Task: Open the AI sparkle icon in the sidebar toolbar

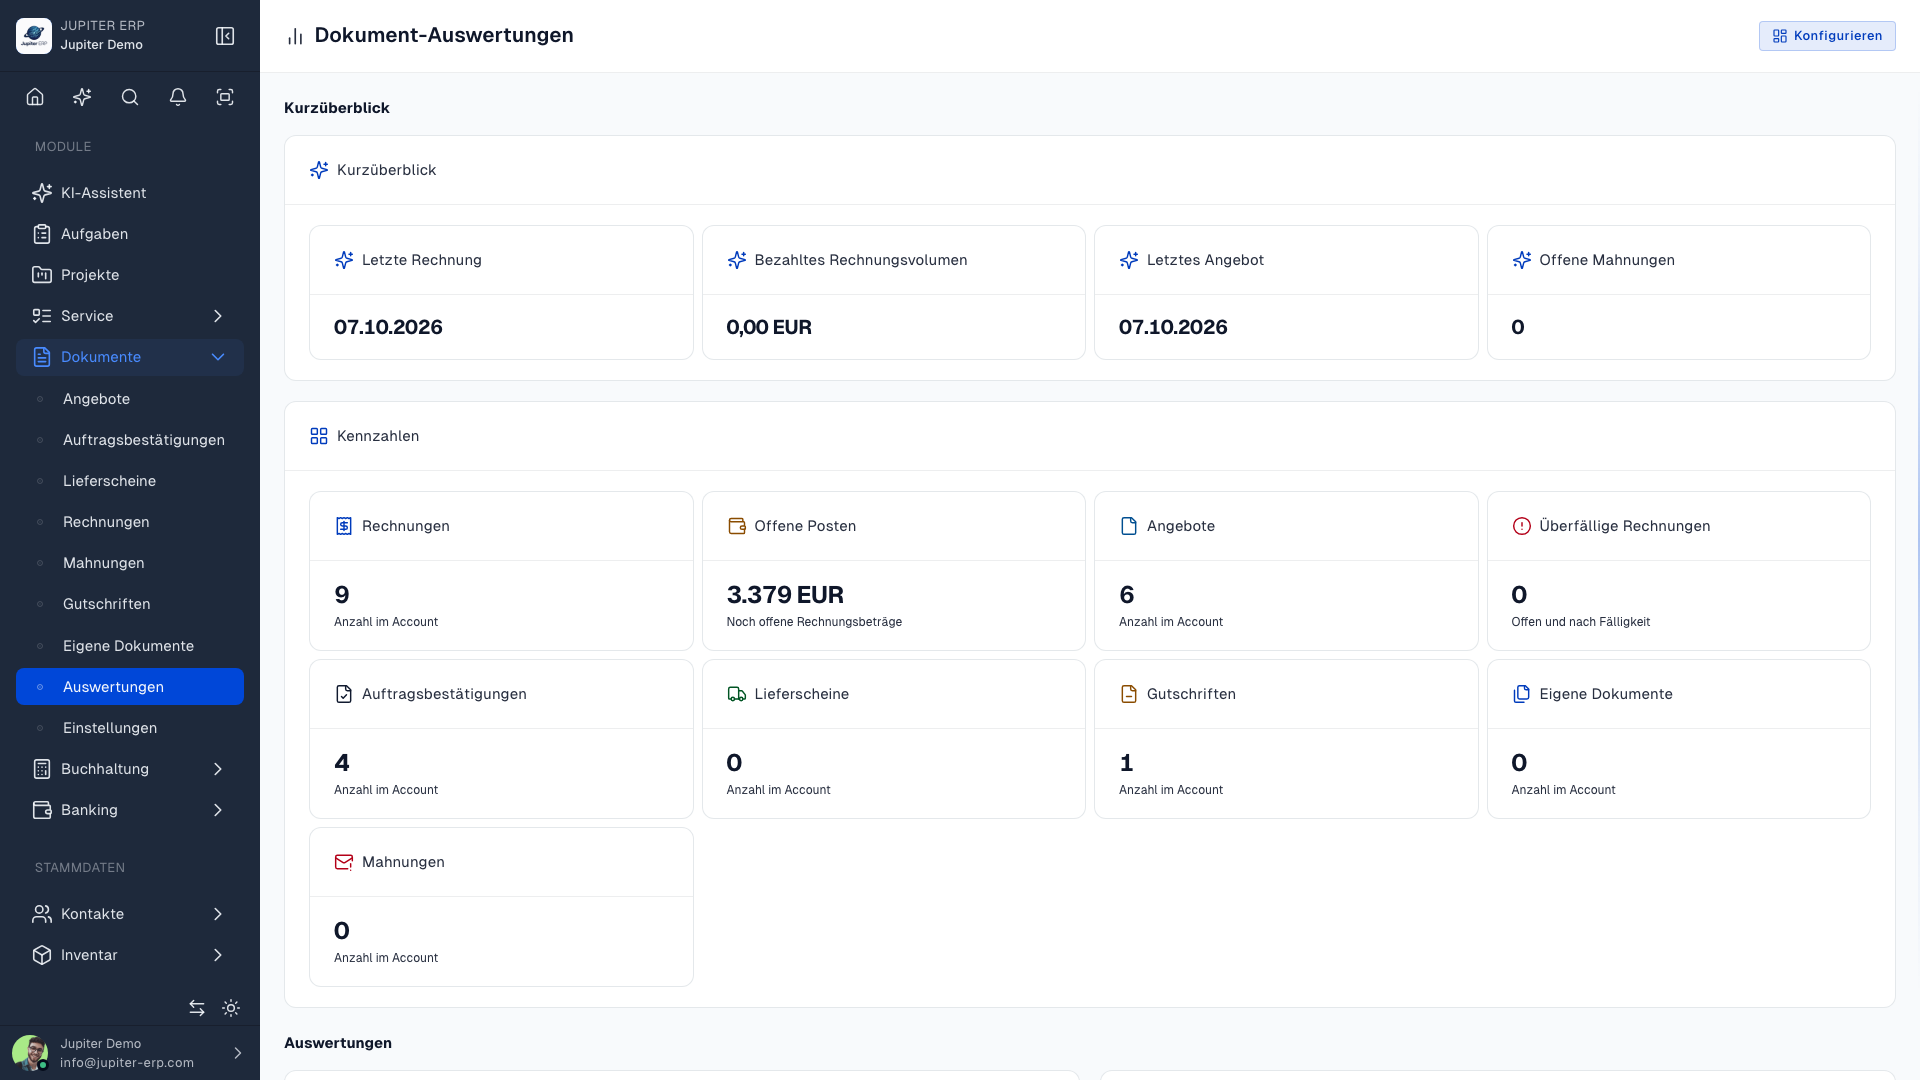Action: click(82, 97)
